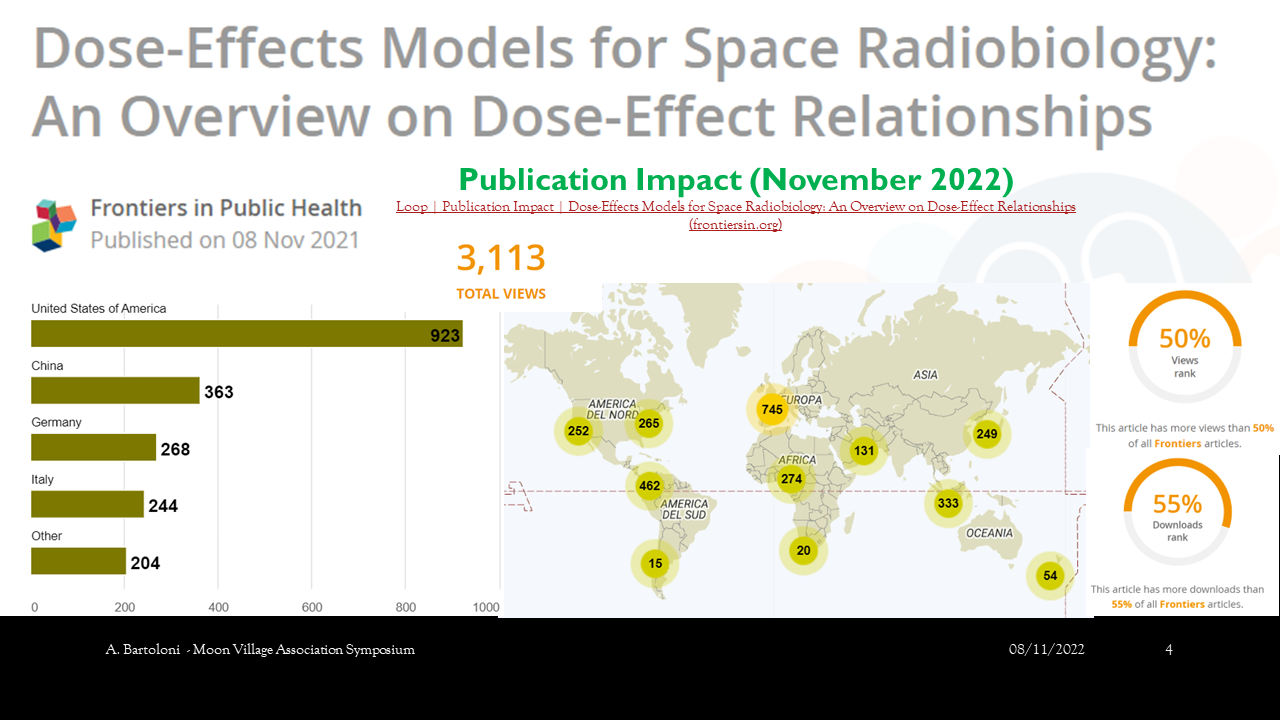
Task: Click the OCEANIA map label
Action: (x=989, y=533)
